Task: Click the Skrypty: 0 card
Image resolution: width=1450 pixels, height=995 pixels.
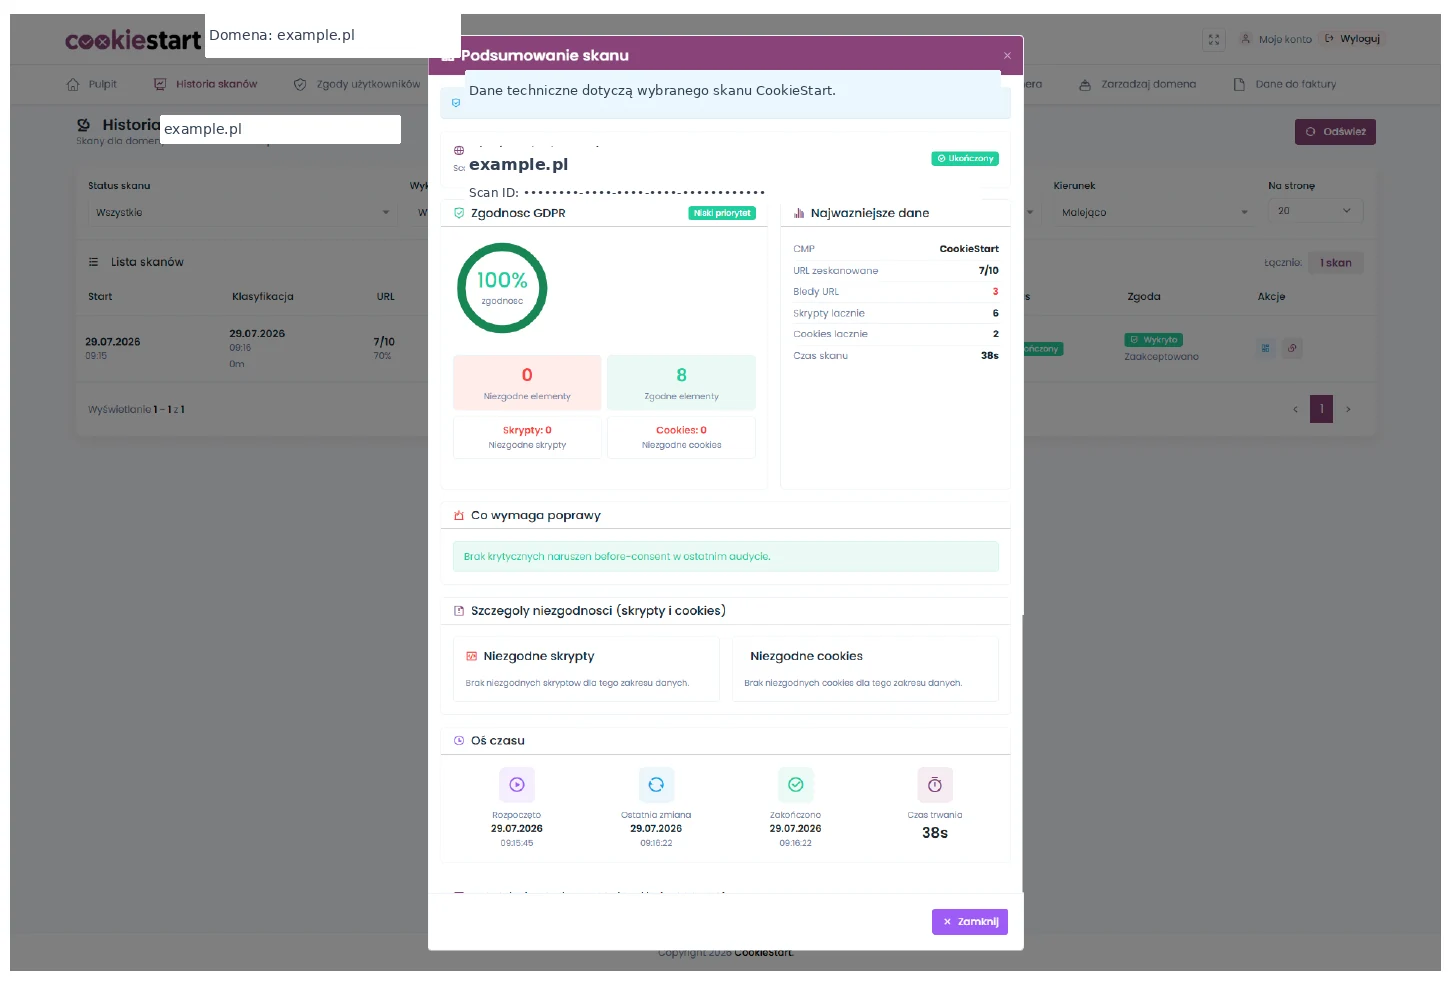Action: point(527,437)
